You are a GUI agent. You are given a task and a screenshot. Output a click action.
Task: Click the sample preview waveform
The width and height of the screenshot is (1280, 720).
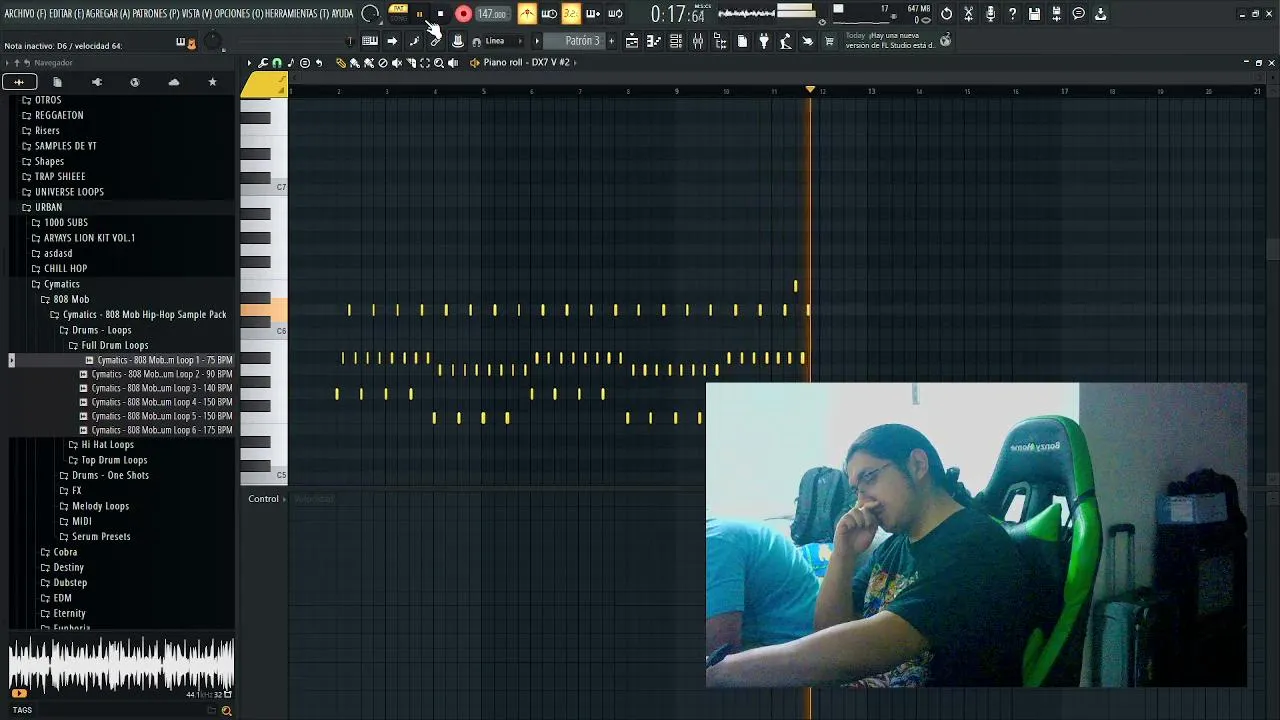121,664
